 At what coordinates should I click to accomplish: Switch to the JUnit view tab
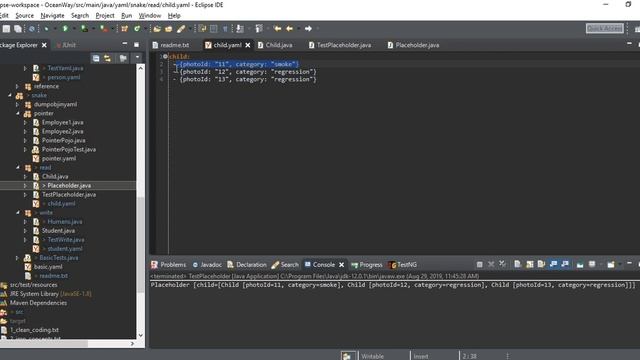[66, 45]
